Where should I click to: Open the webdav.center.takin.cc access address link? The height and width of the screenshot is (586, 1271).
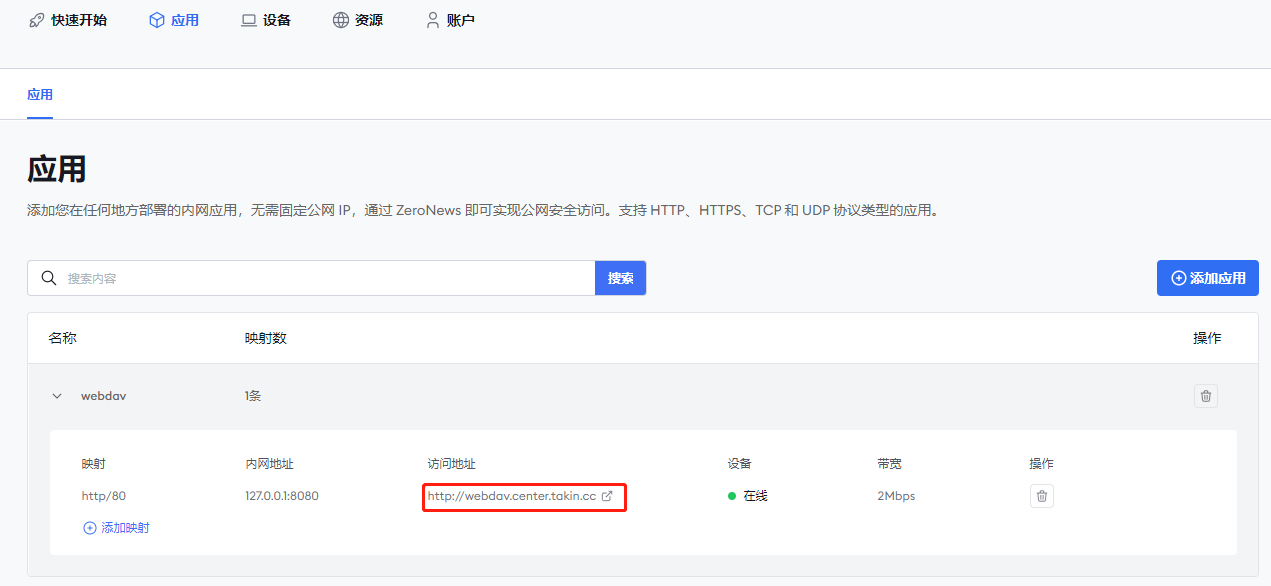tap(512, 496)
